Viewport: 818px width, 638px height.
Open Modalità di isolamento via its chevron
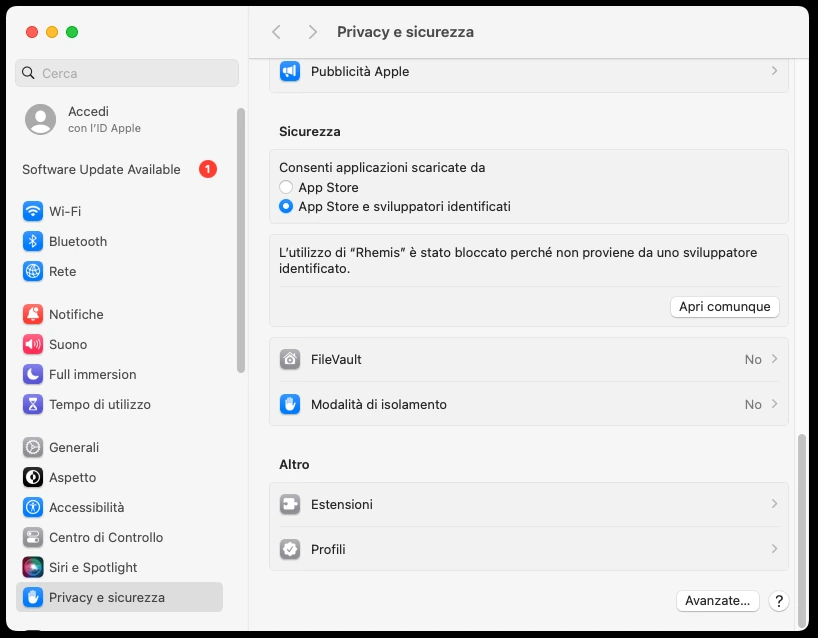point(774,404)
